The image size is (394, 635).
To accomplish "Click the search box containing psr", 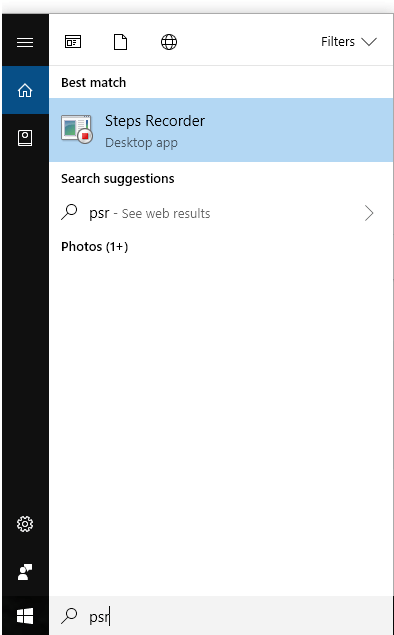I will click(221, 616).
